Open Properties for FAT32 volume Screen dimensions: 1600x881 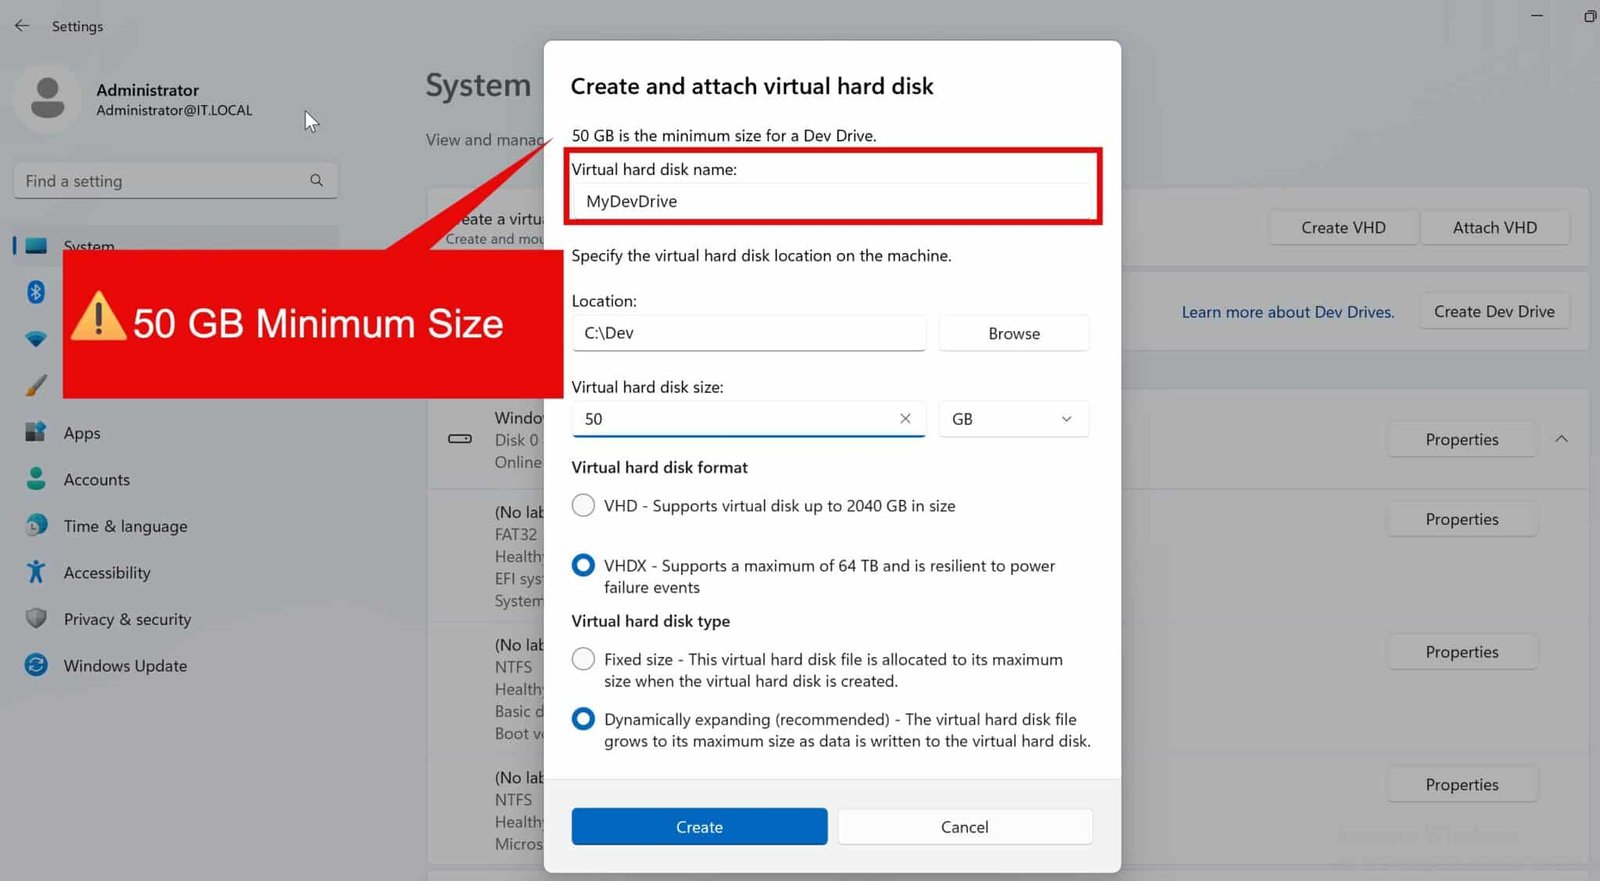[1462, 519]
